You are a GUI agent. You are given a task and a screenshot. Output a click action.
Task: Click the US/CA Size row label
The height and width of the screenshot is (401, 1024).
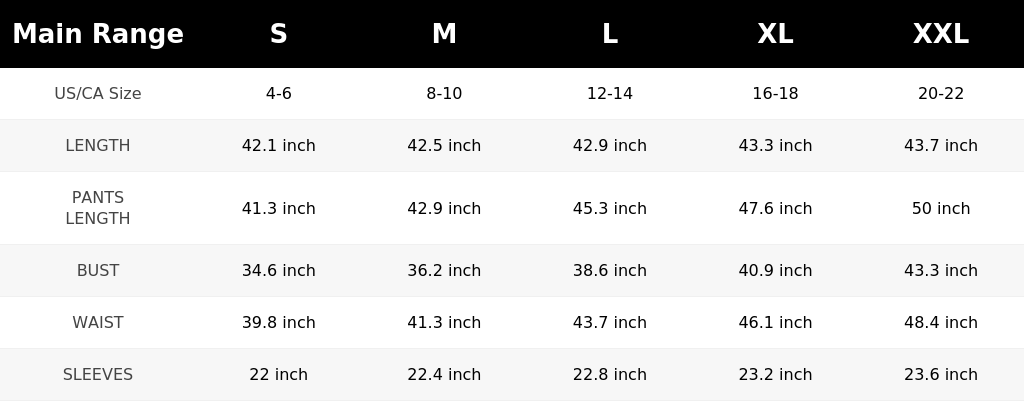[x=98, y=93]
